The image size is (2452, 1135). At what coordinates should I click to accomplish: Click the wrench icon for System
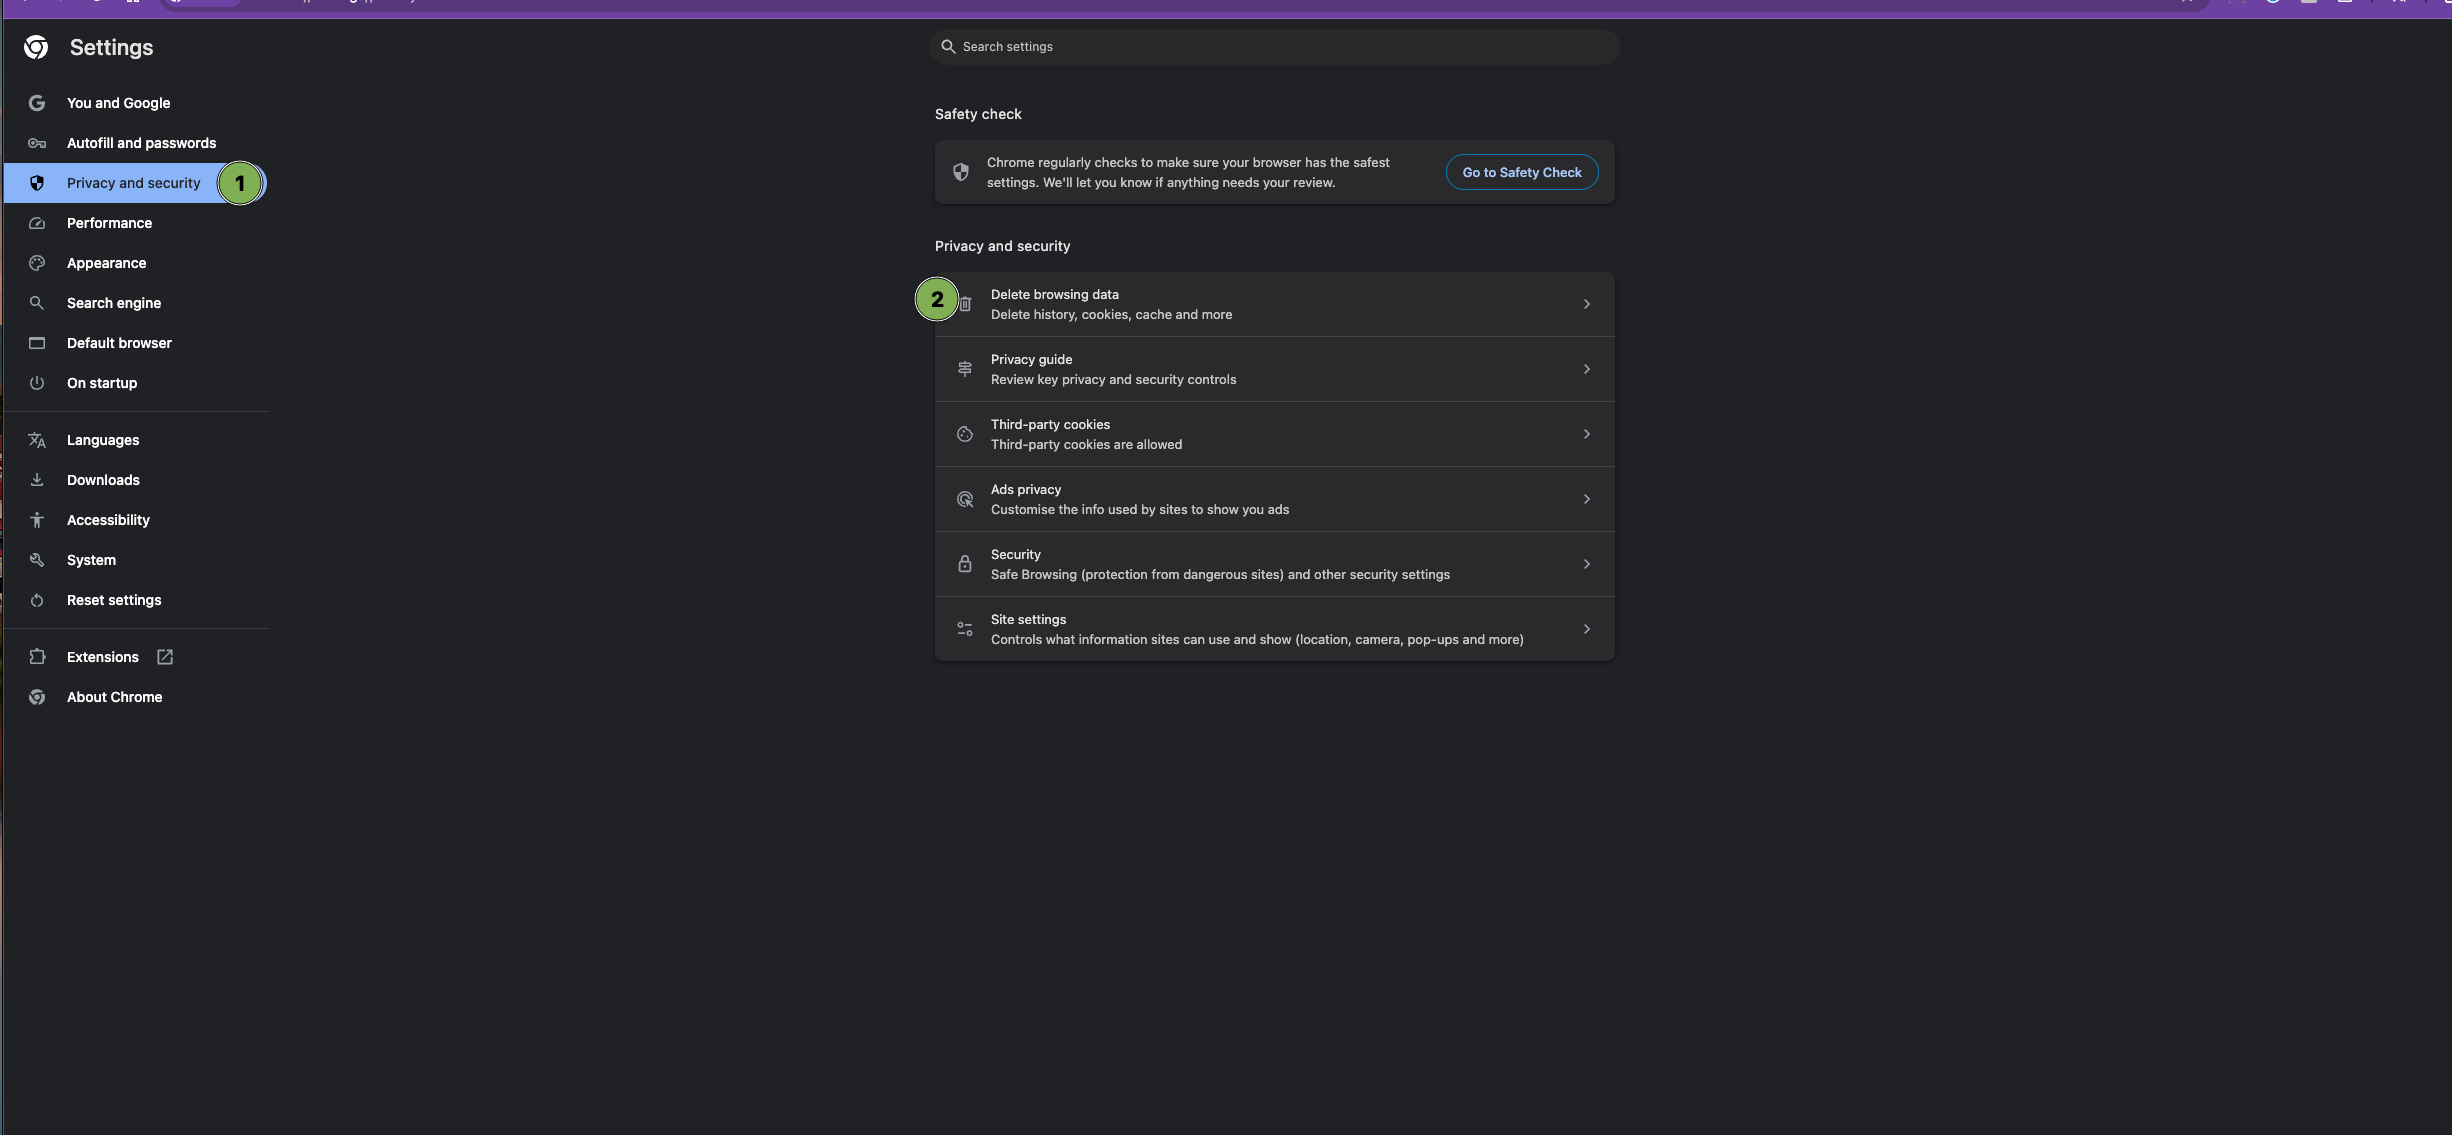coord(37,560)
